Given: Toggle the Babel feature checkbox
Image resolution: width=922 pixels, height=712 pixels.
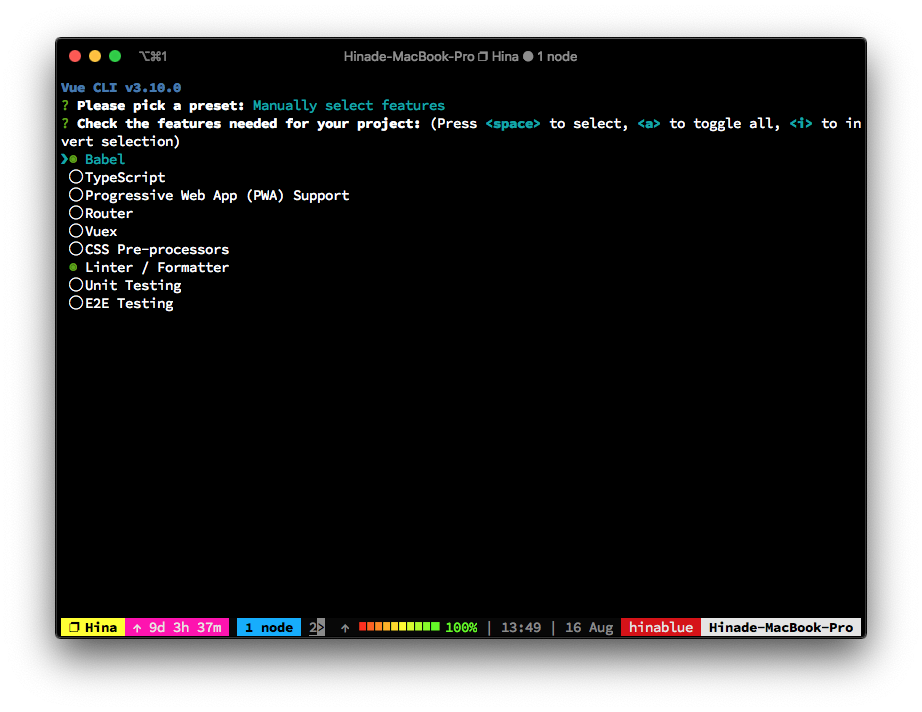Looking at the screenshot, I should coord(74,159).
